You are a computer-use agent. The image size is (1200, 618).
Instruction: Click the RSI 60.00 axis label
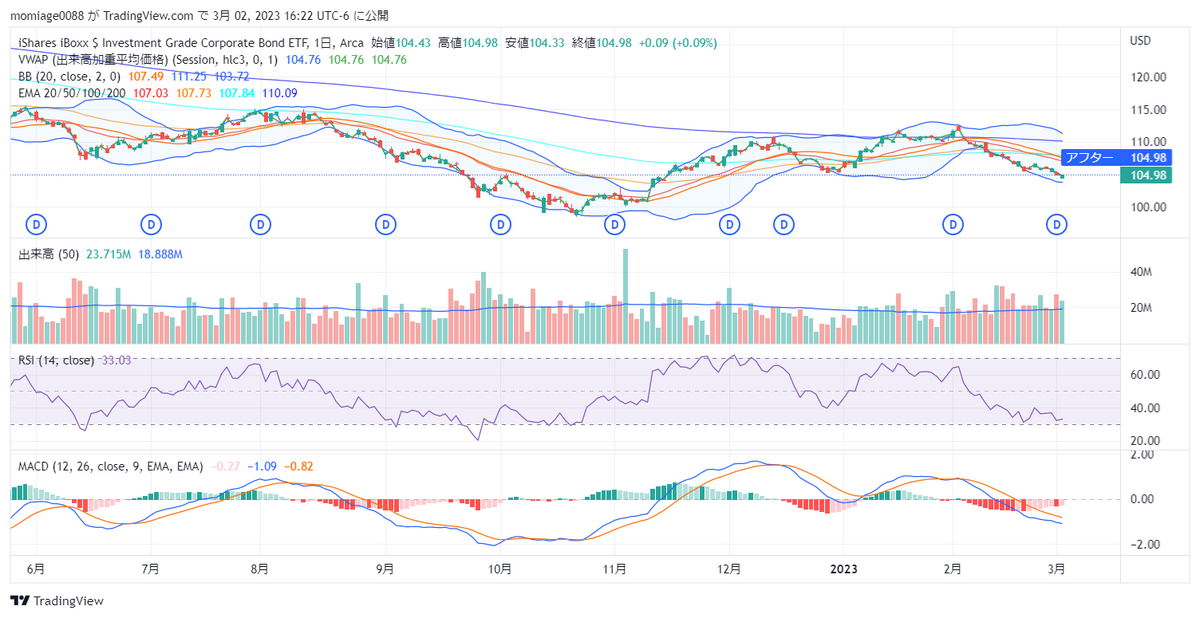tap(1143, 375)
